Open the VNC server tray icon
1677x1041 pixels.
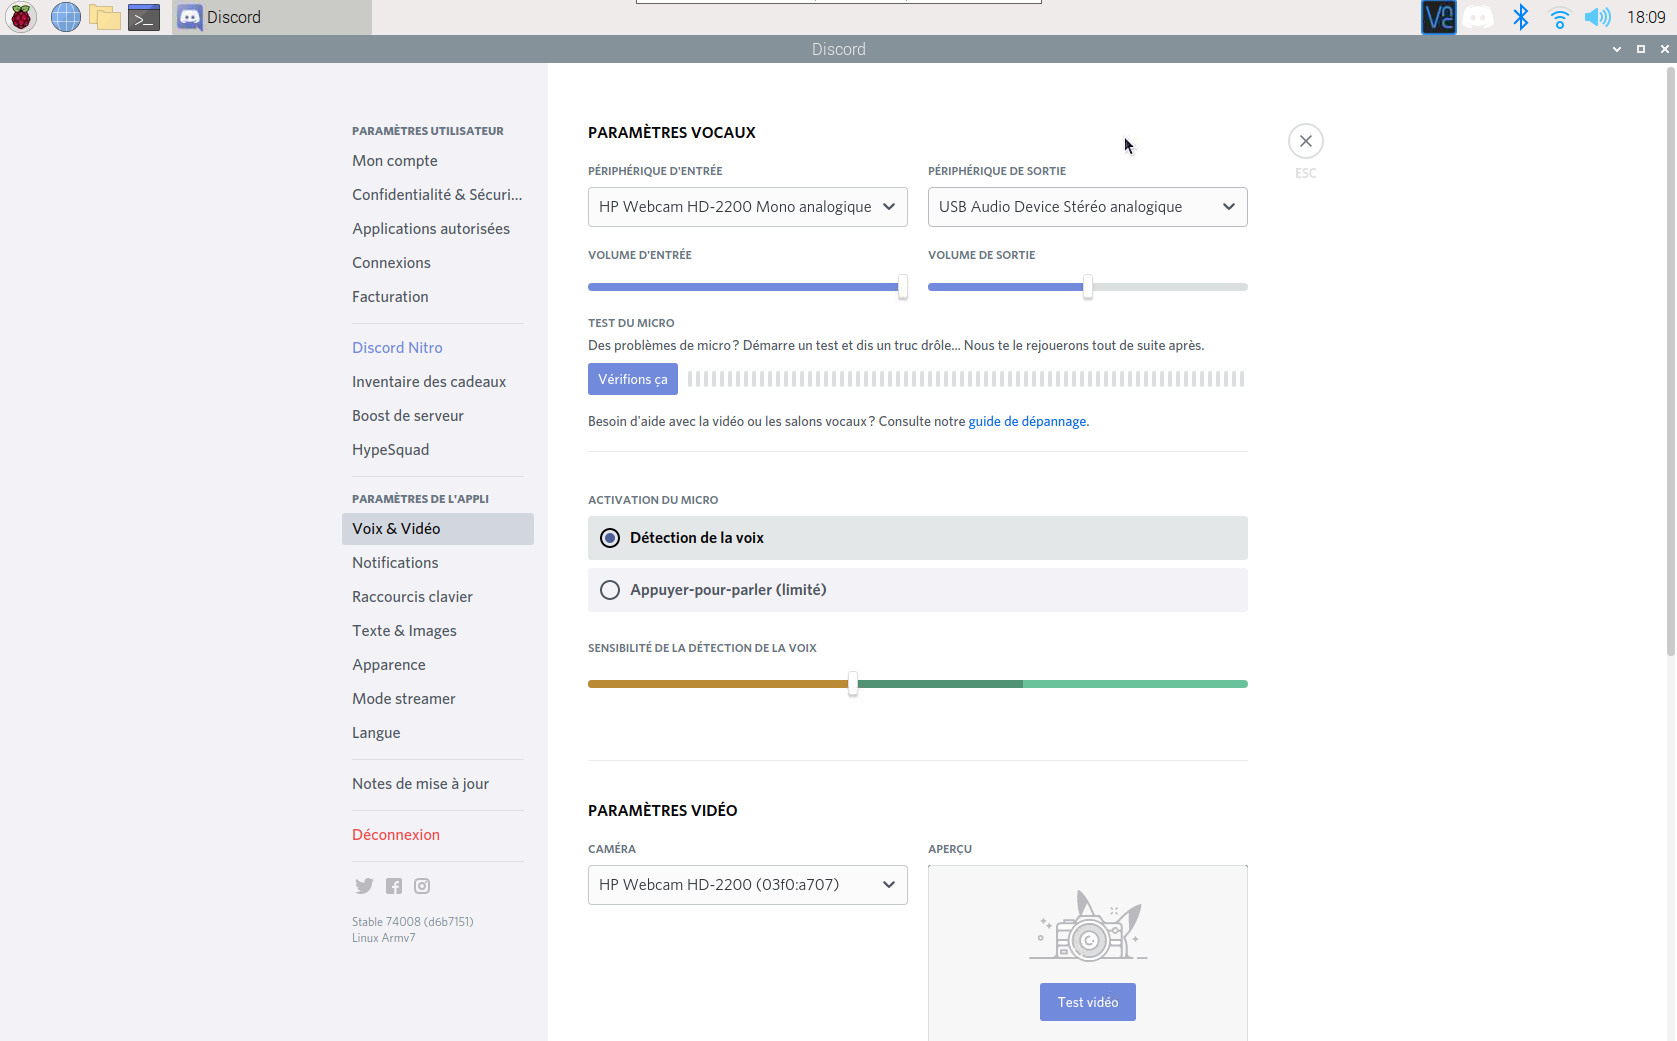pyautogui.click(x=1438, y=17)
